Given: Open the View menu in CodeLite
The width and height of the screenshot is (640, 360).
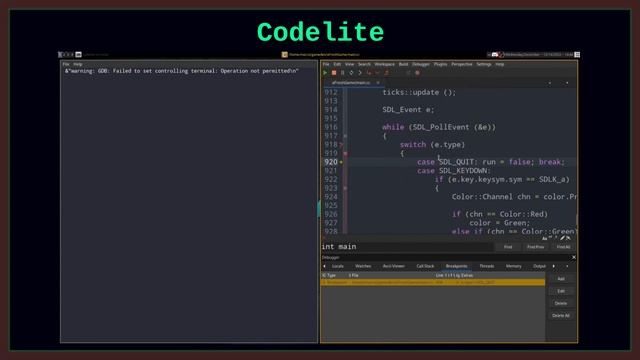Looking at the screenshot, I should tap(349, 64).
